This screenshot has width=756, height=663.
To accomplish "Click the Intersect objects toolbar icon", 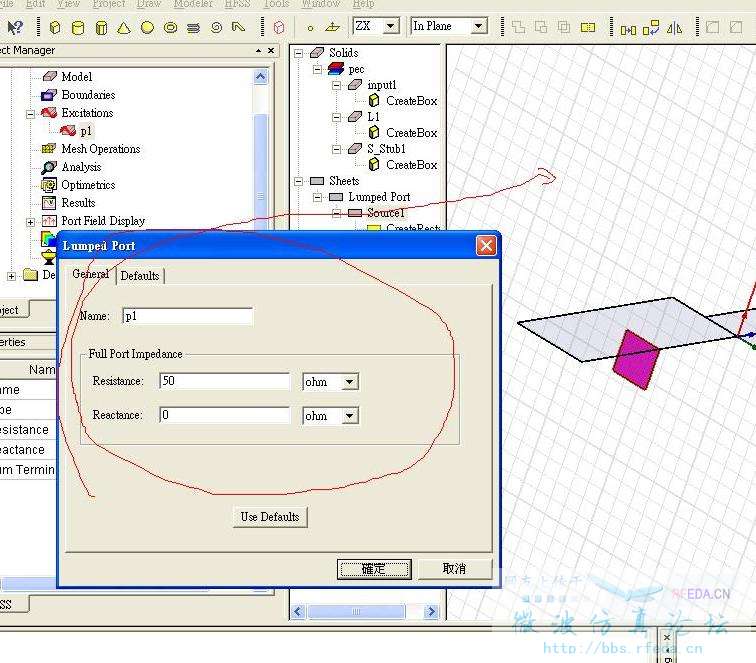I will click(564, 27).
